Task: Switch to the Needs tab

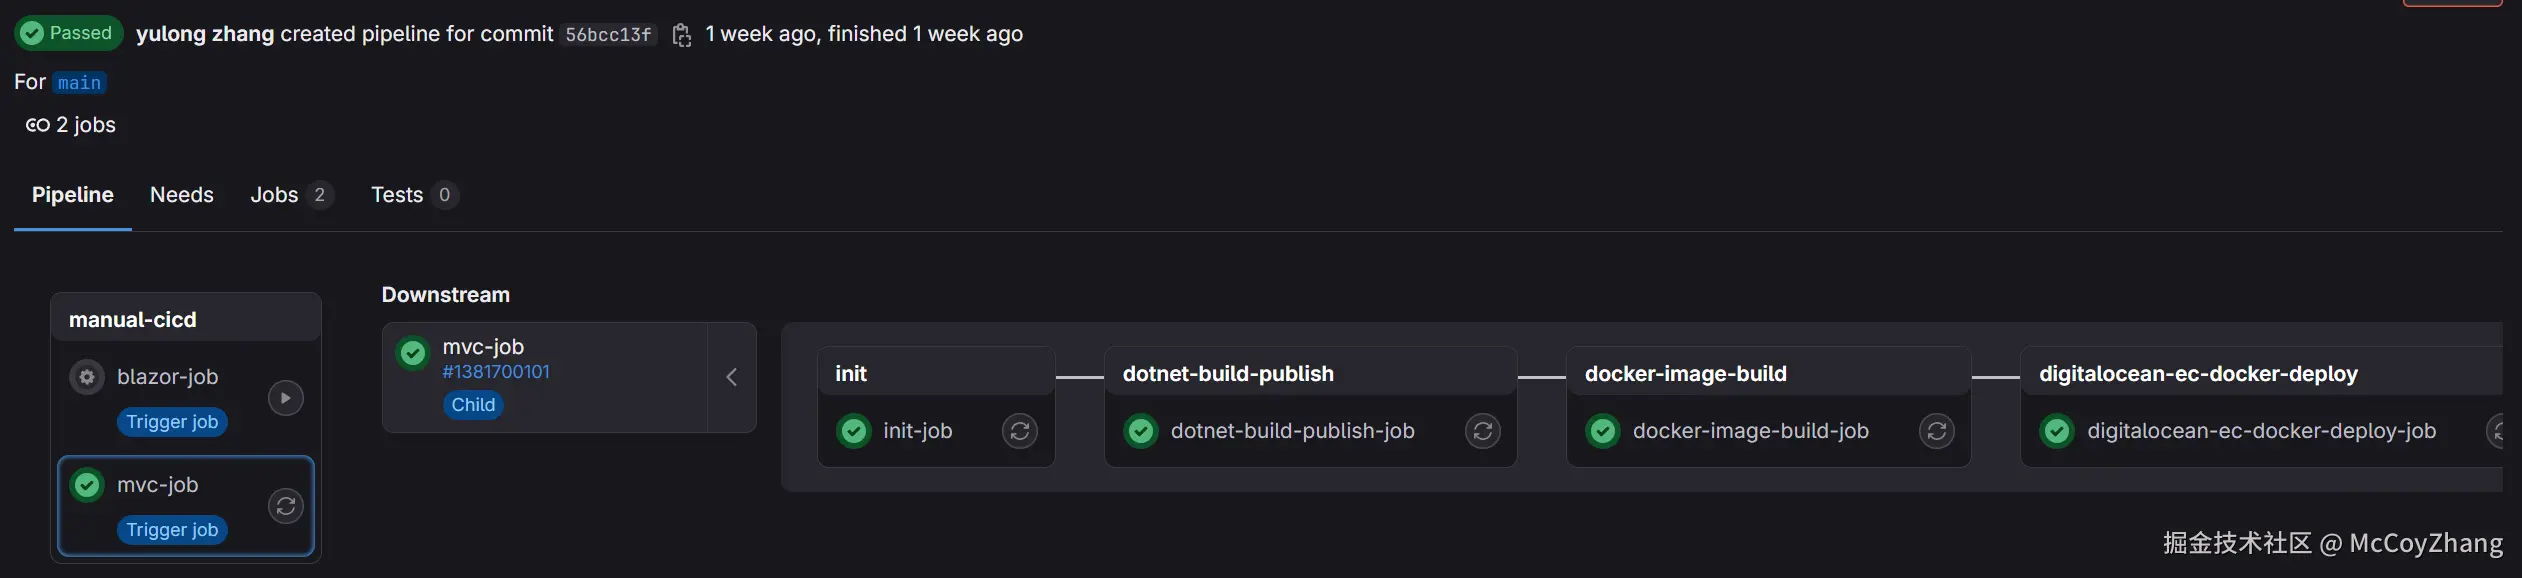Action: [182, 195]
